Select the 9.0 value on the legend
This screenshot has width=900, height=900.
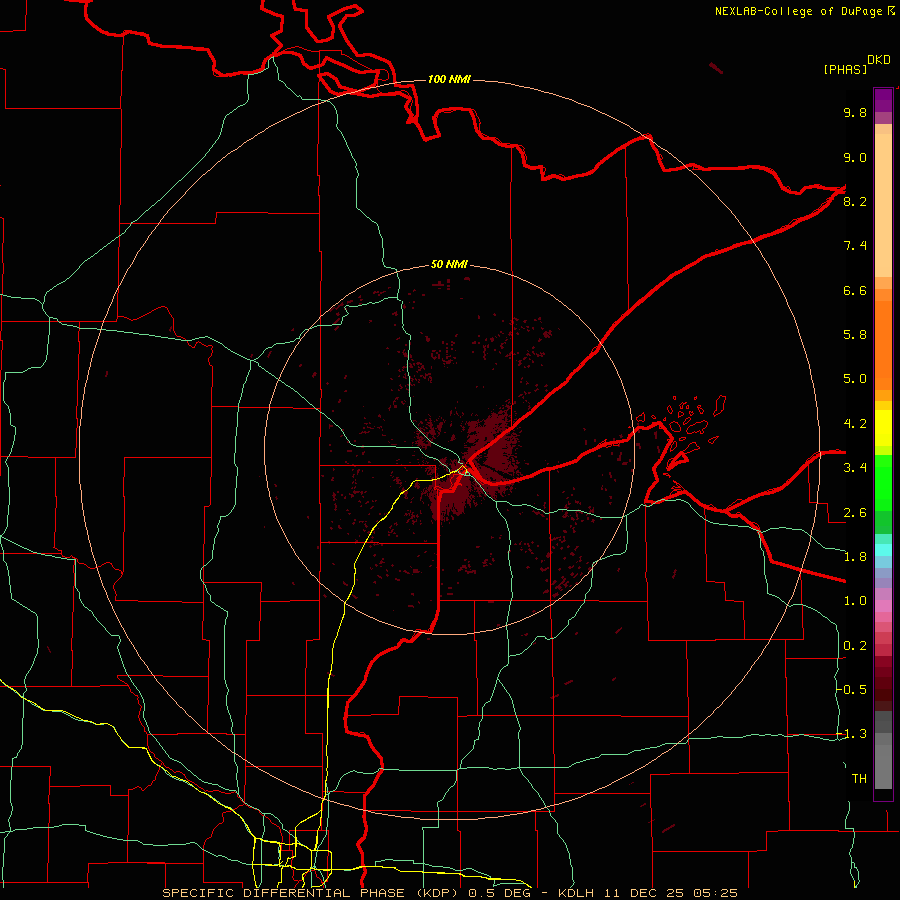[855, 157]
